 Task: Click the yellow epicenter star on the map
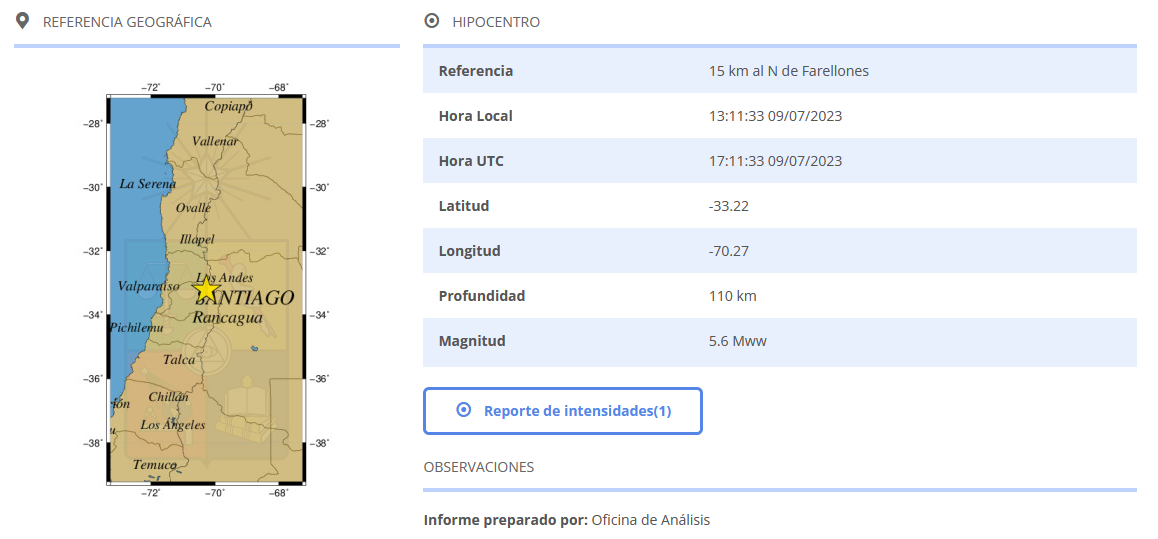click(206, 289)
